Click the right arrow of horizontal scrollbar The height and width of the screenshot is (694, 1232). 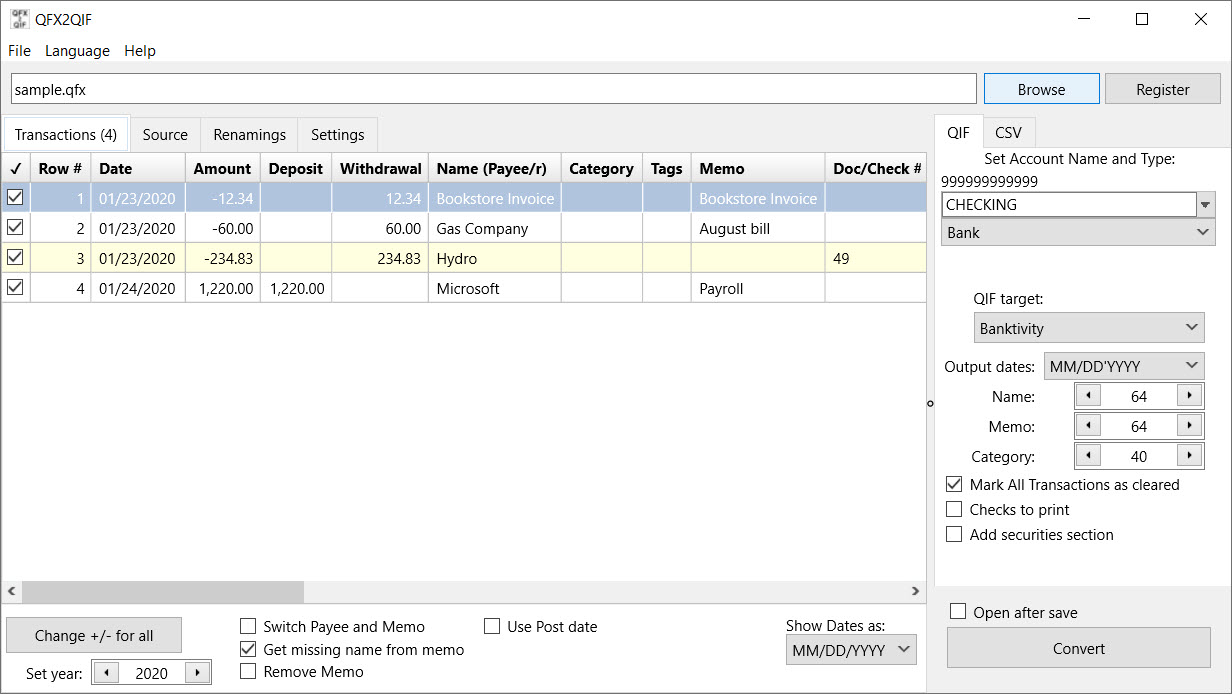[915, 591]
